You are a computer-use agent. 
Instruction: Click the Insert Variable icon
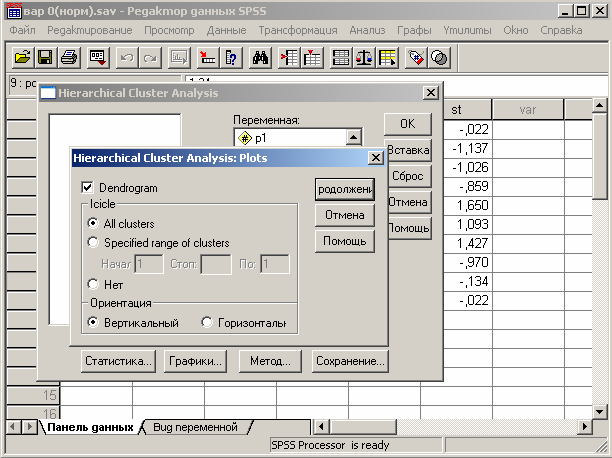coord(312,58)
